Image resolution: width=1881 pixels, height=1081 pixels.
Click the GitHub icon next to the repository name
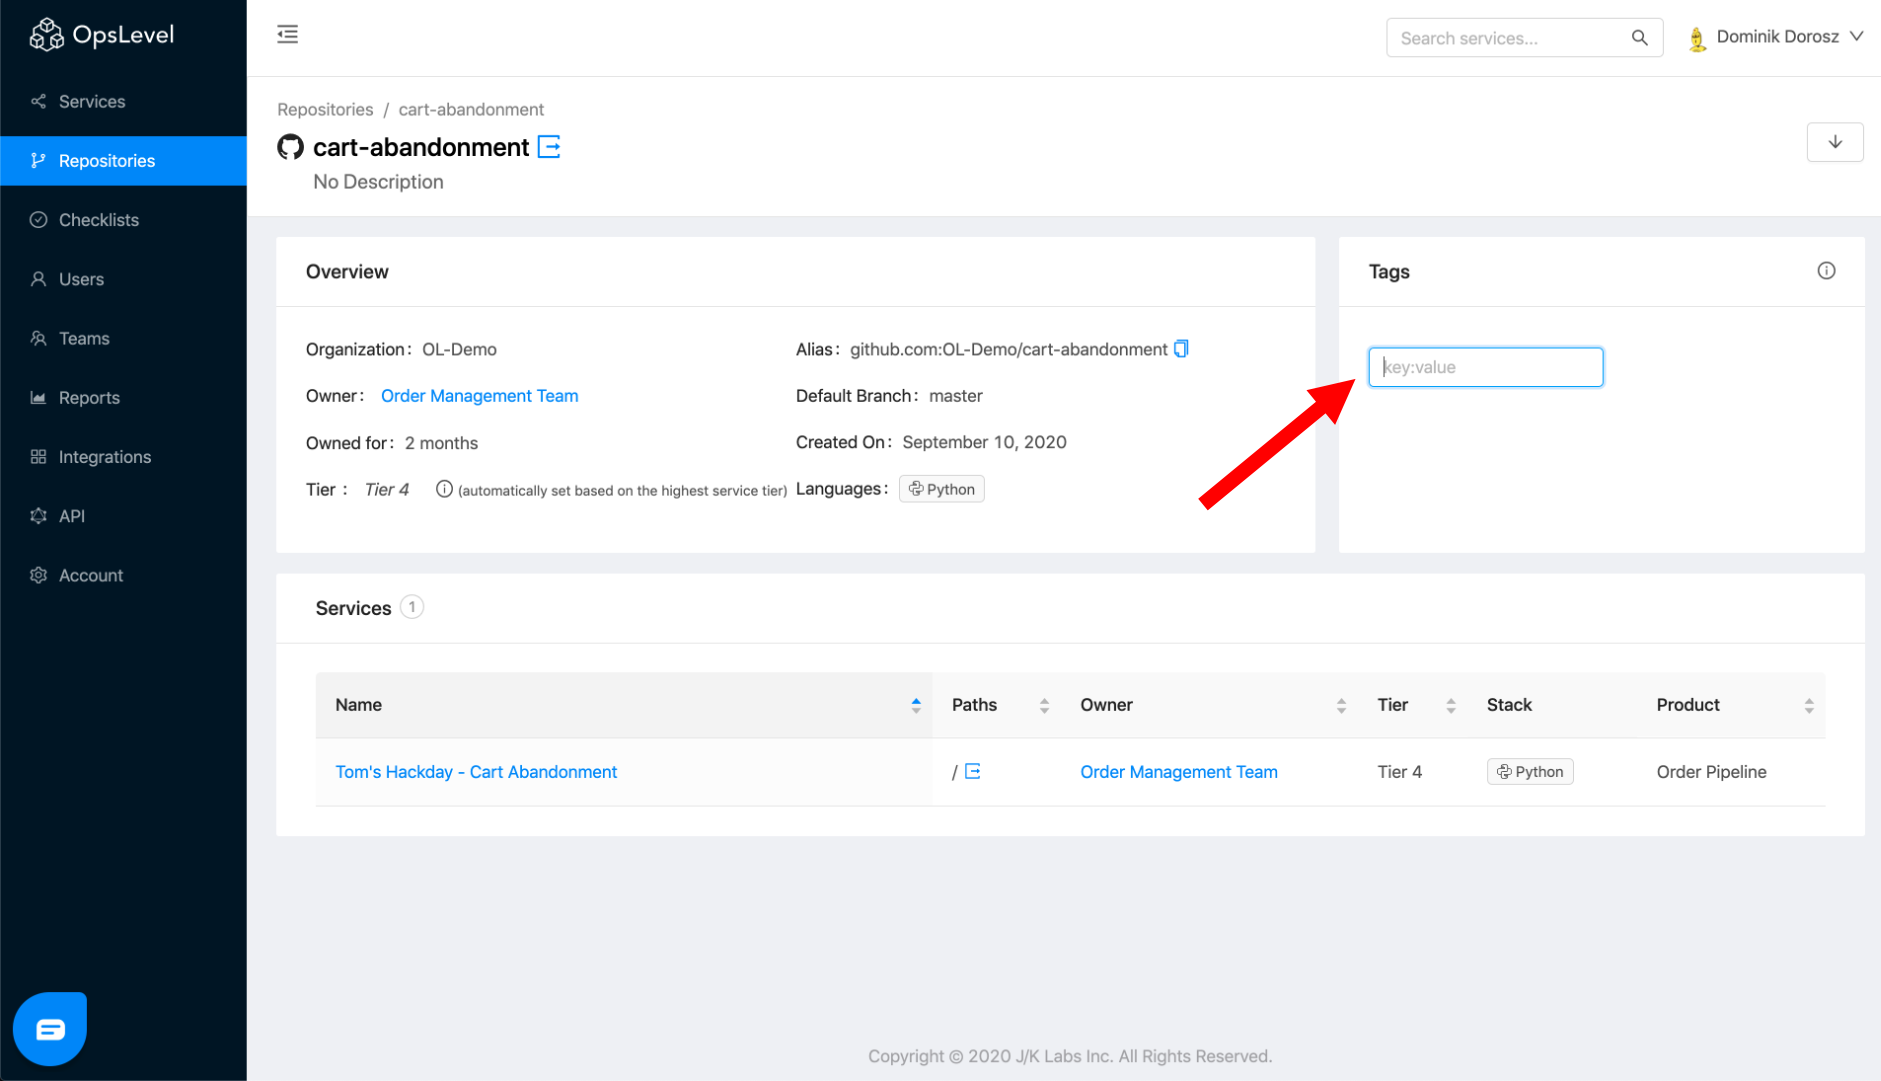(290, 147)
